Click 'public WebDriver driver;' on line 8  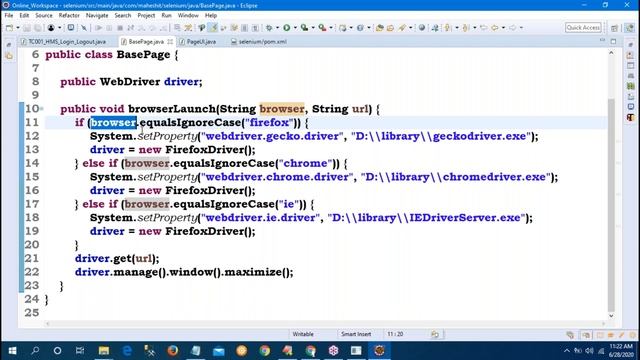131,82
